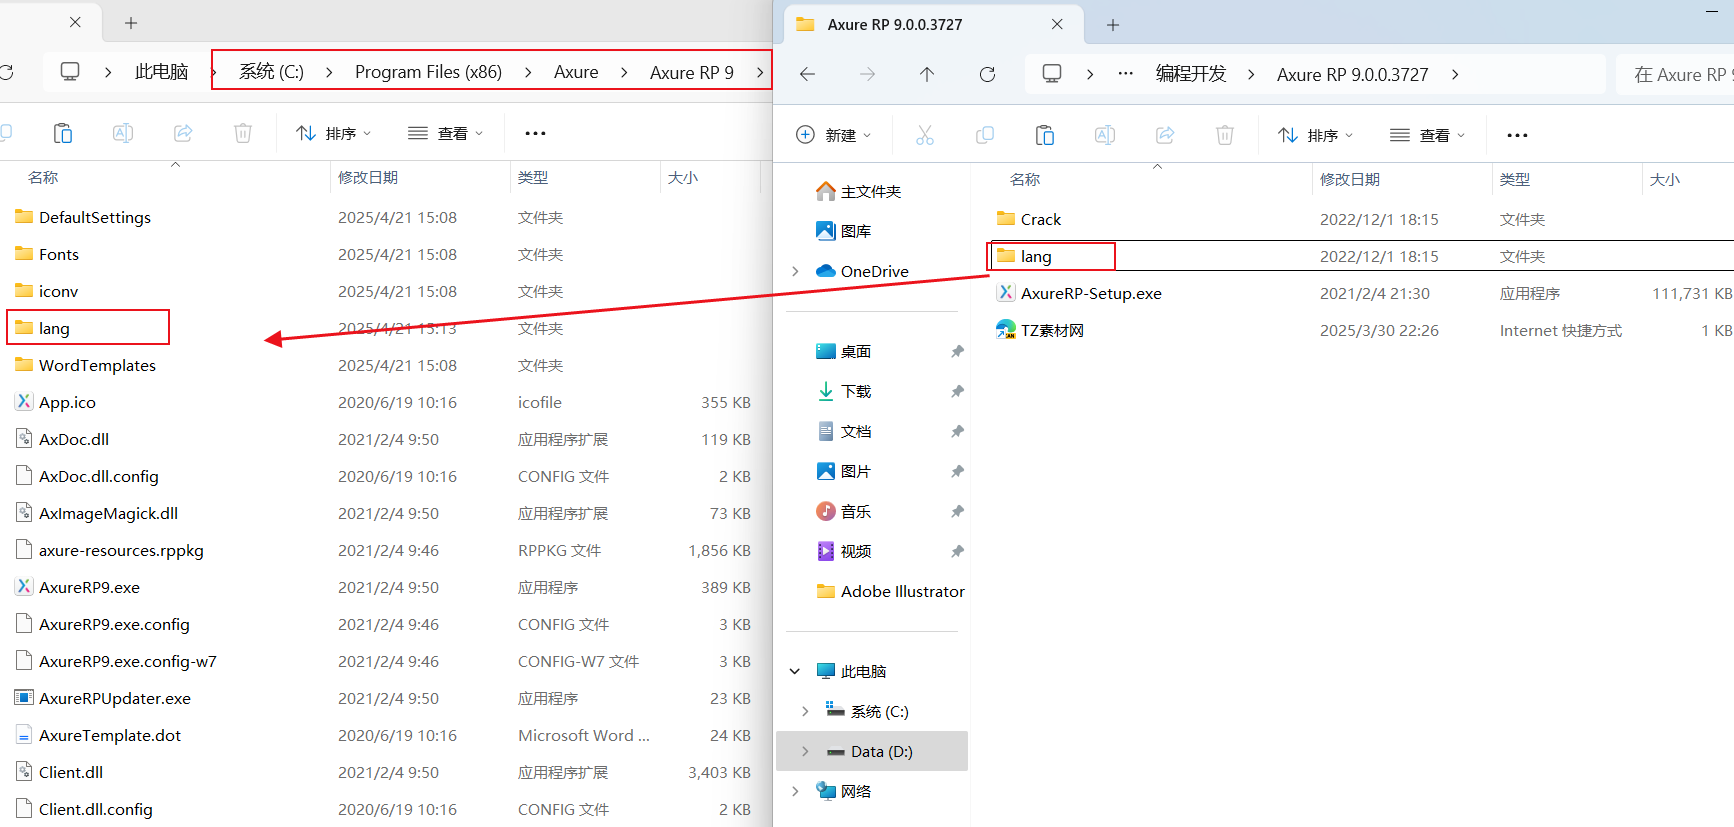
Task: Click Rename icon in left window toolbar
Action: pyautogui.click(x=123, y=133)
